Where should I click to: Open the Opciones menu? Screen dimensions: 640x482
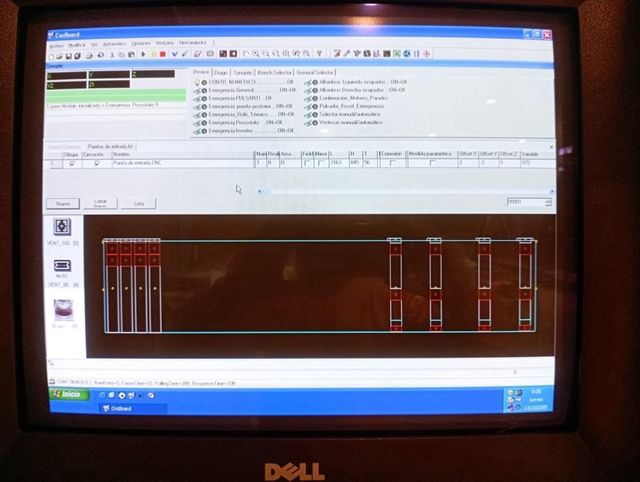pos(141,43)
